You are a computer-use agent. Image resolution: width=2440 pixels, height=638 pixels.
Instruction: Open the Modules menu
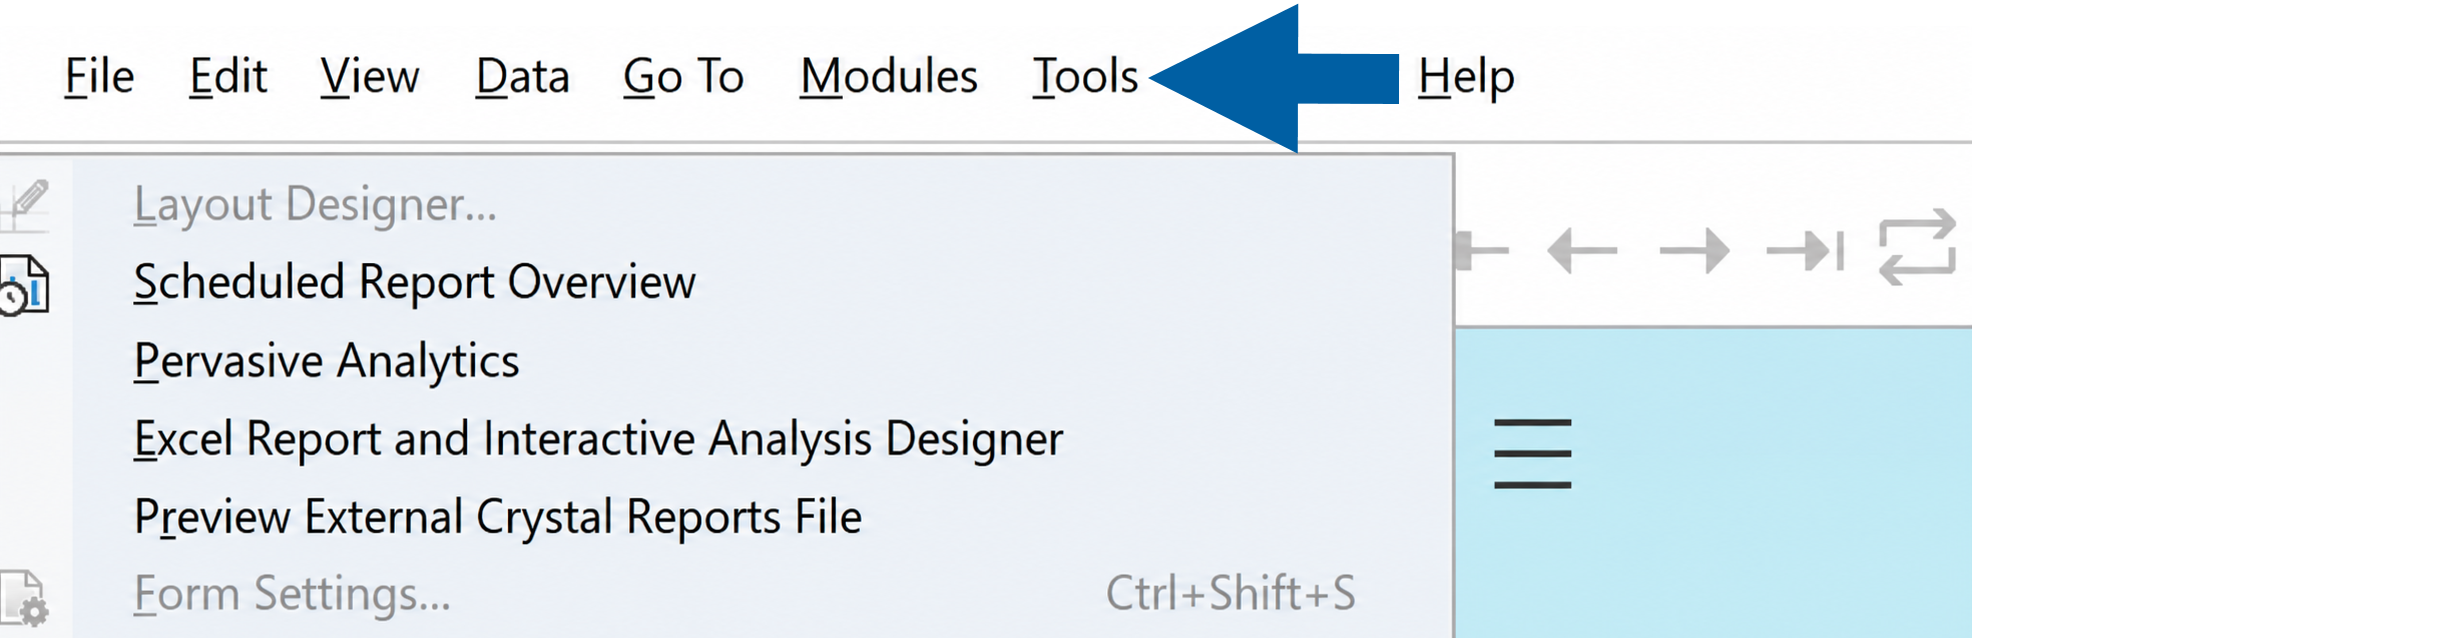point(888,77)
